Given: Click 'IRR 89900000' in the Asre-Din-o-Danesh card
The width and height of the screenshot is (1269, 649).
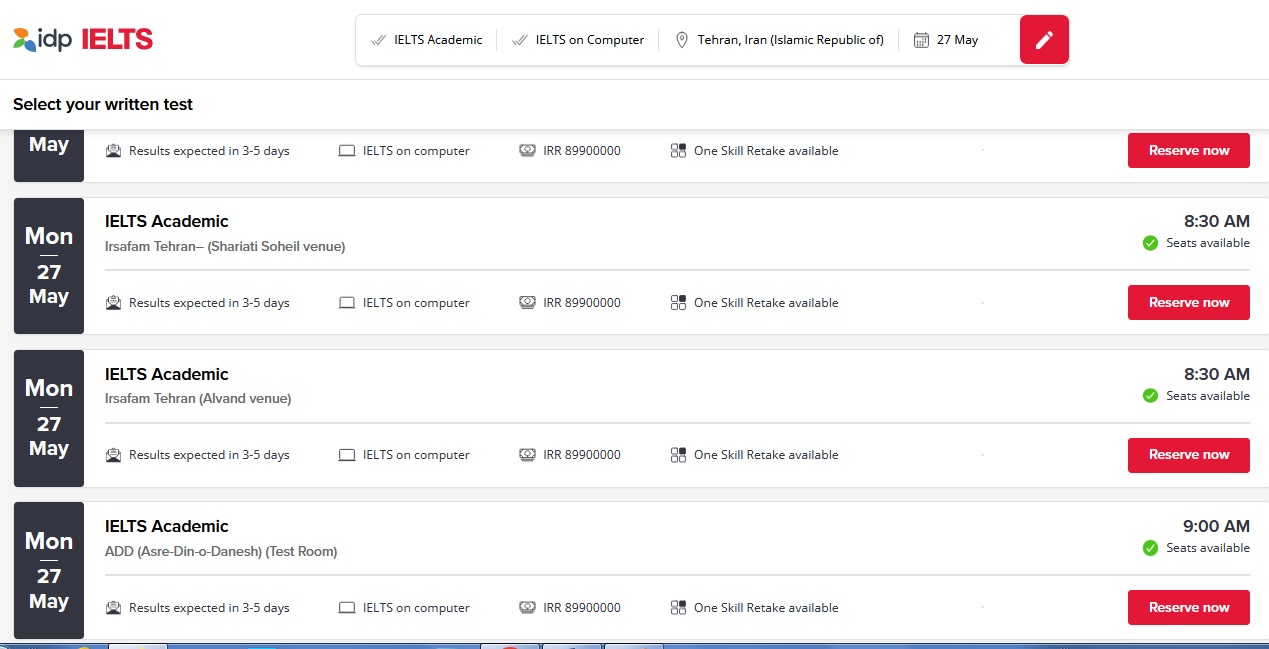Looking at the screenshot, I should (582, 608).
